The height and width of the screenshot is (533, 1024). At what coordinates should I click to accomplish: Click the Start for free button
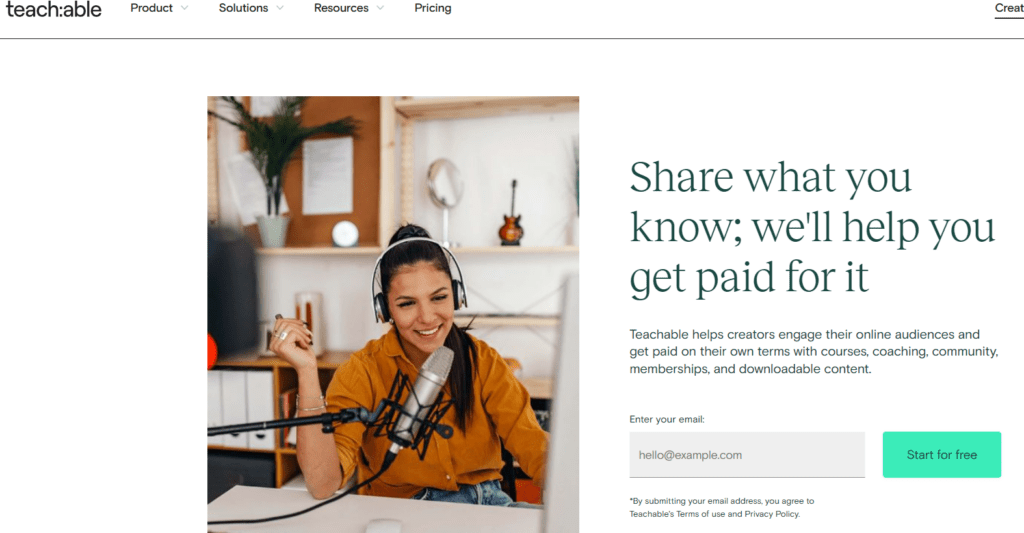tap(942, 455)
